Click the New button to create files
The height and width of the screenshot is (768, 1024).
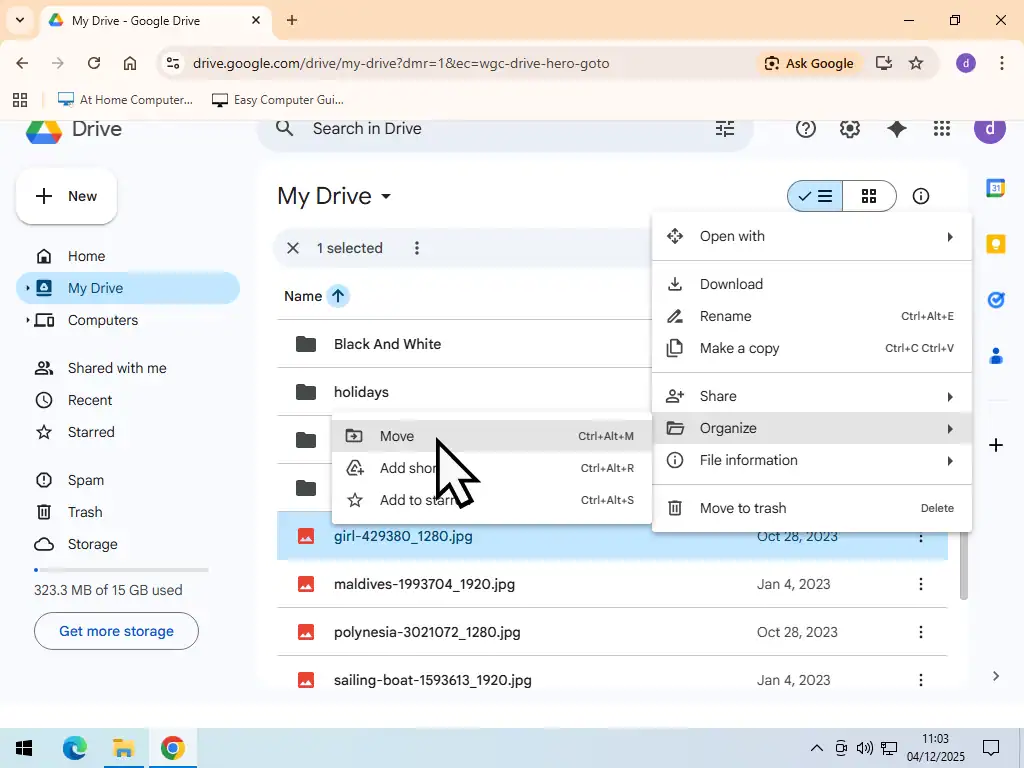point(66,196)
